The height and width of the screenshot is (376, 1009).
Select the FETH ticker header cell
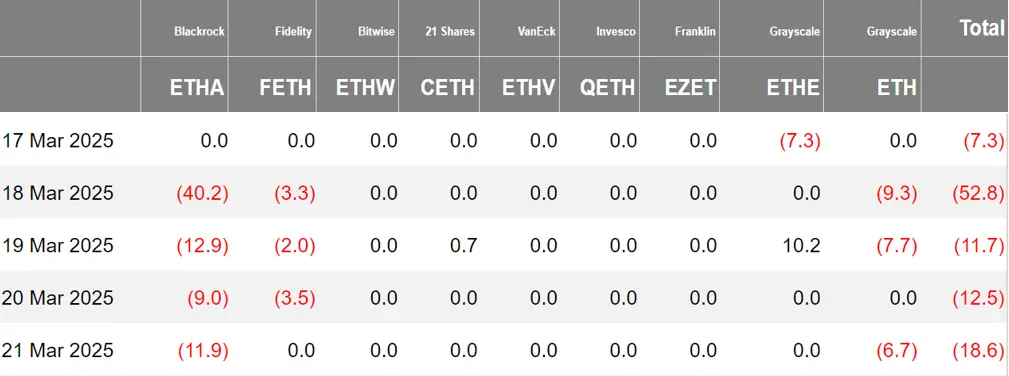[x=286, y=88]
